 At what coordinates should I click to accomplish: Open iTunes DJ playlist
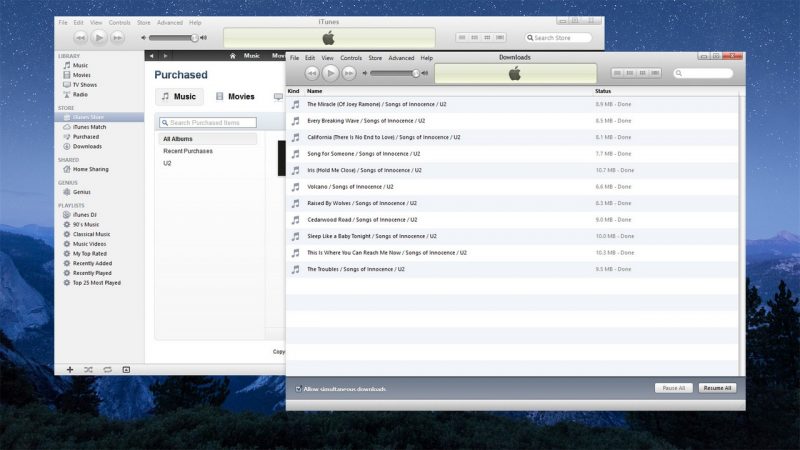(84, 215)
